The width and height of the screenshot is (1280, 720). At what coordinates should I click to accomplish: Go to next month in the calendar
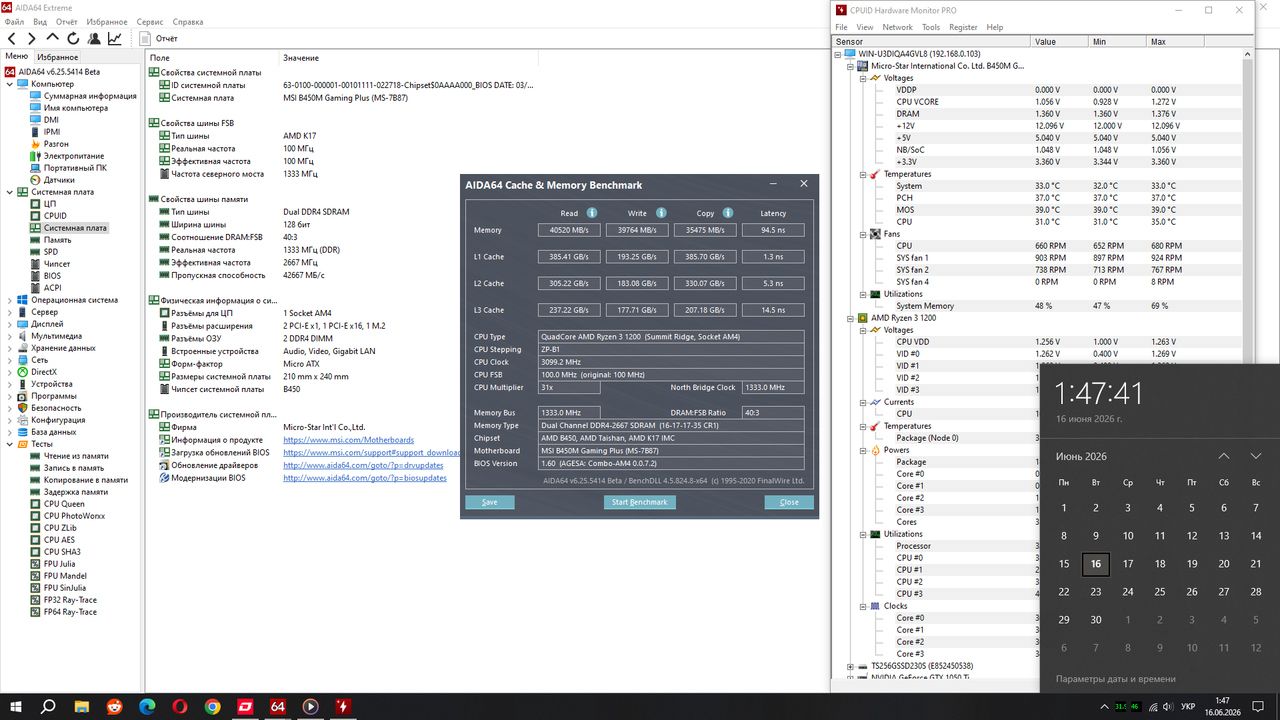point(1256,456)
